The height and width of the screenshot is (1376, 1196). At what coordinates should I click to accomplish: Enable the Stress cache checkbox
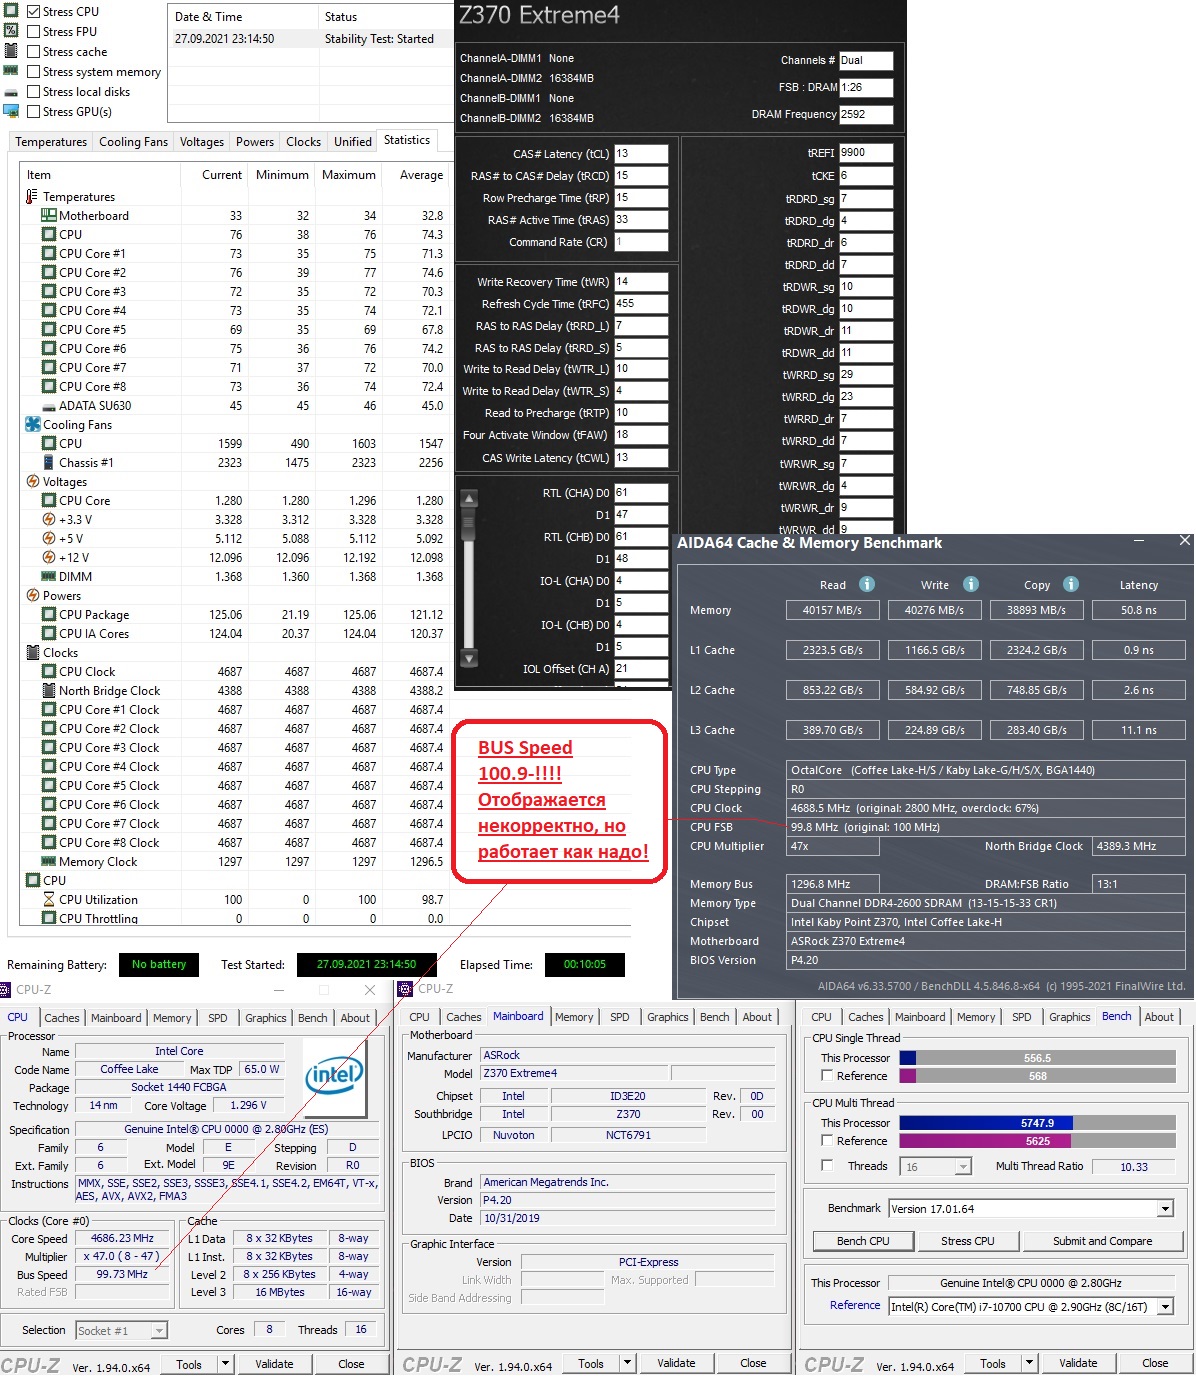coord(34,51)
